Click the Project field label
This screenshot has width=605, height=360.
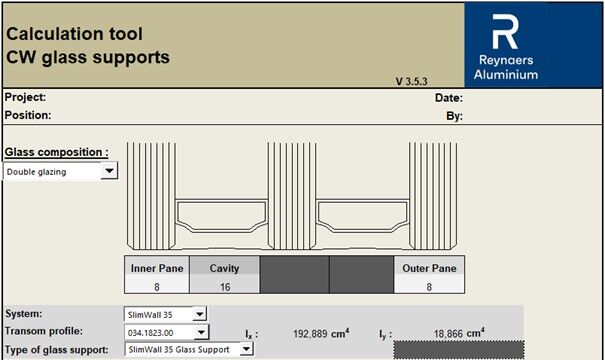click(x=25, y=97)
